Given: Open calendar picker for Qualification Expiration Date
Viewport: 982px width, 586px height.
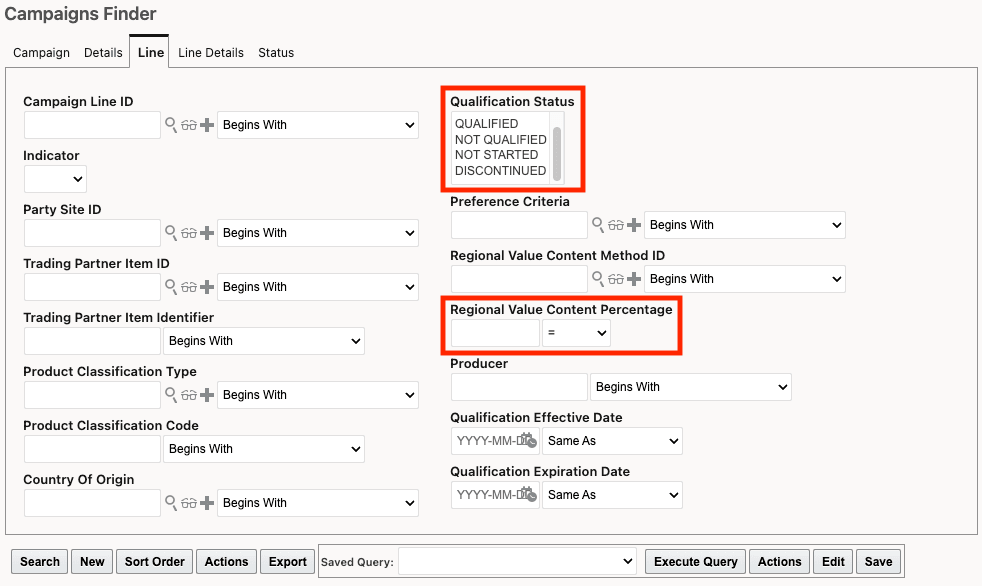Looking at the screenshot, I should [529, 495].
